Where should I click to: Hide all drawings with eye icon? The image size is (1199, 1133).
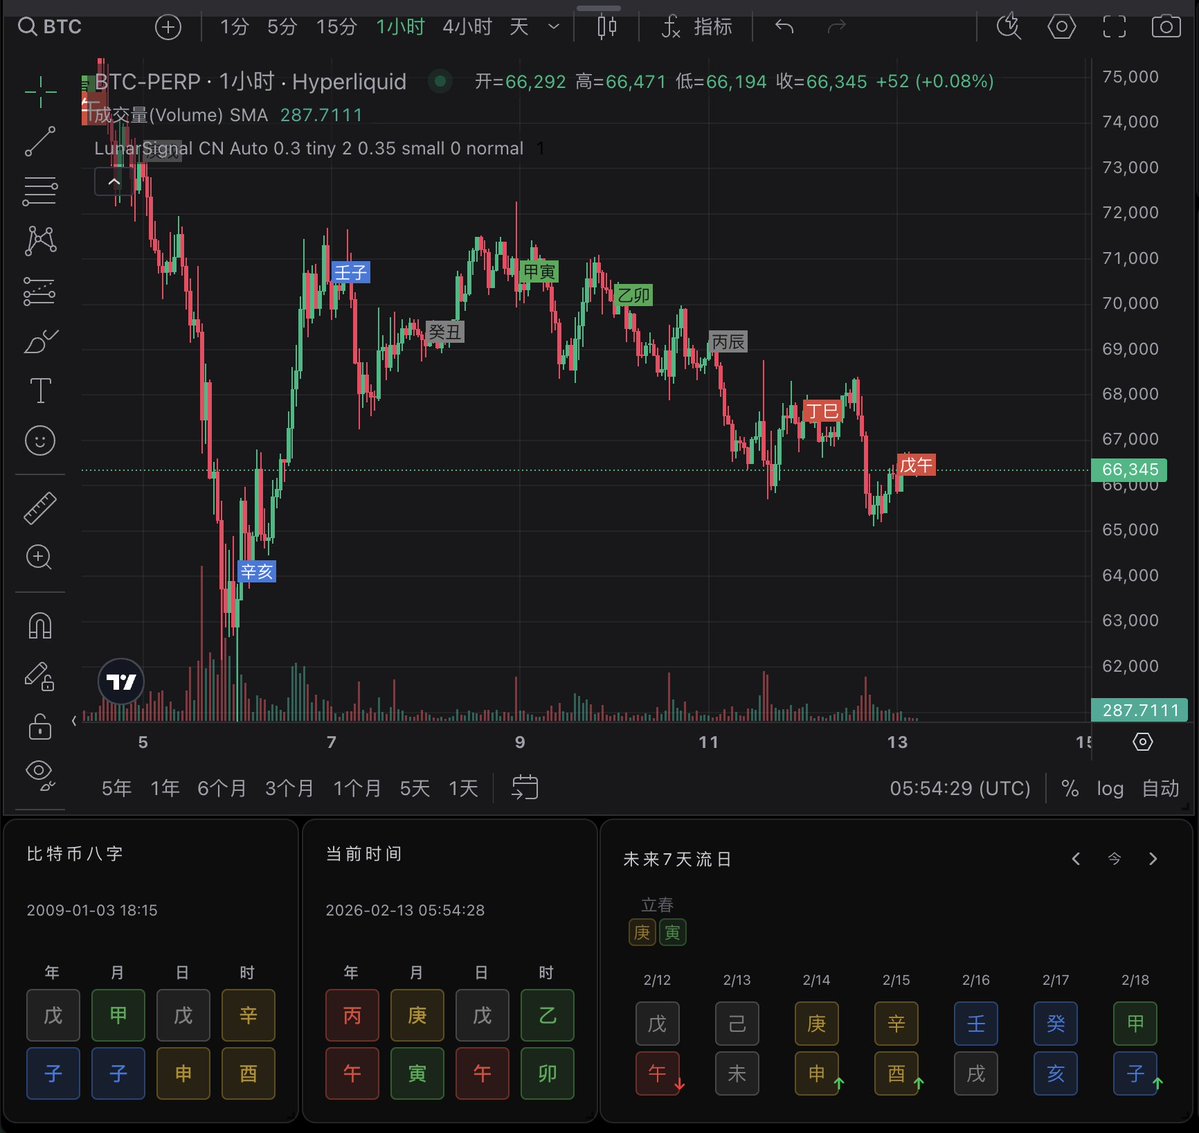pyautogui.click(x=40, y=771)
